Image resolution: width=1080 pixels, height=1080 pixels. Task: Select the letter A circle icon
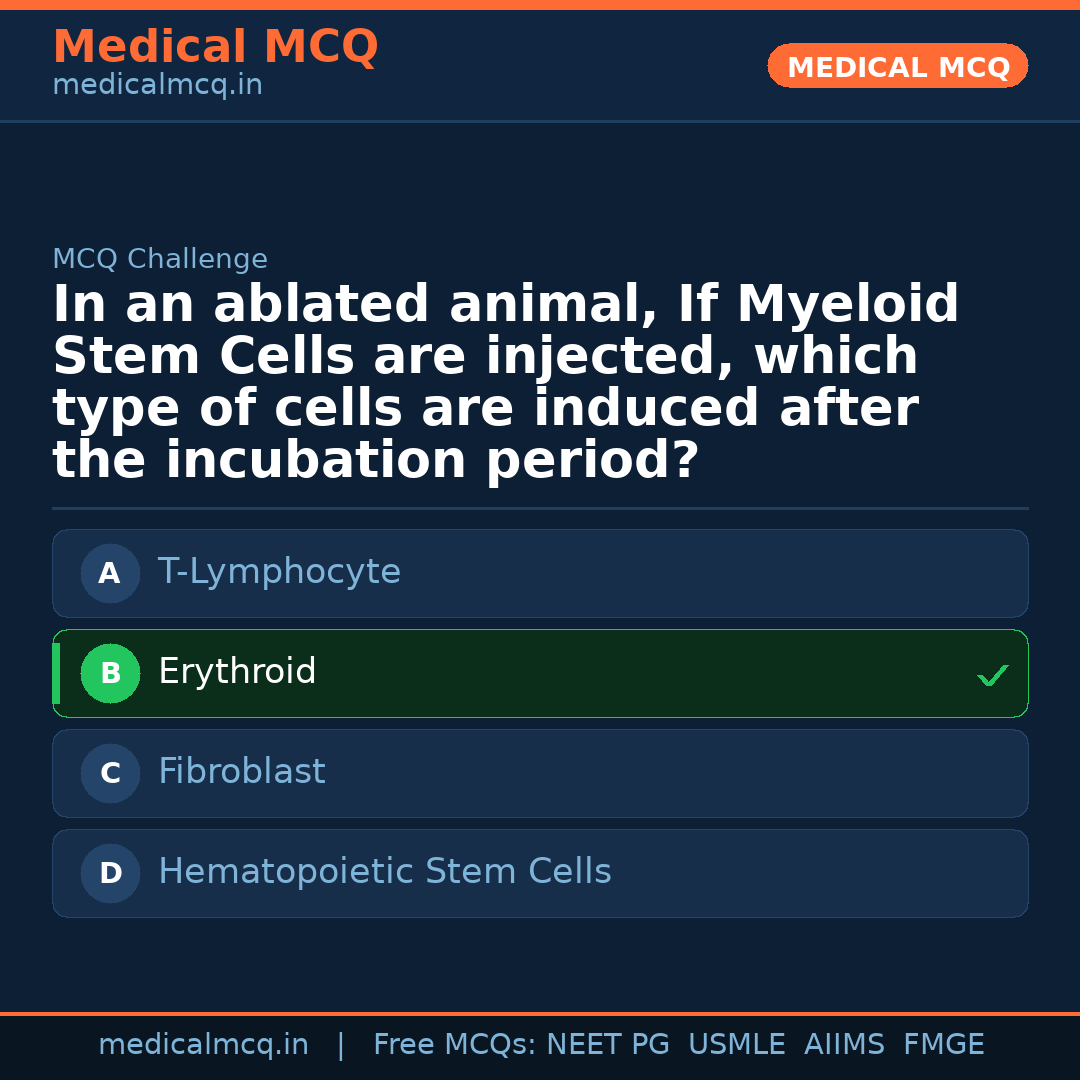pos(110,574)
